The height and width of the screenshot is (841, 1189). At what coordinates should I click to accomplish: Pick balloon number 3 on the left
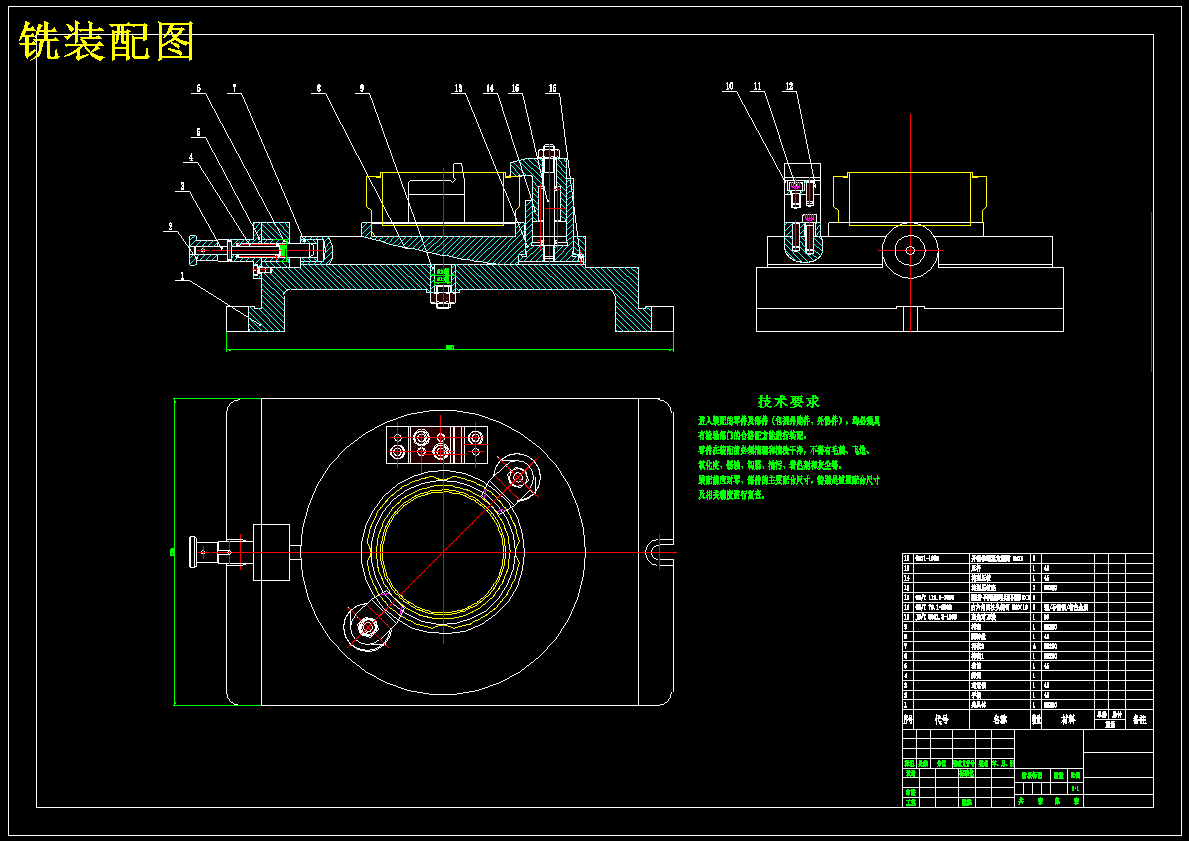tap(182, 186)
